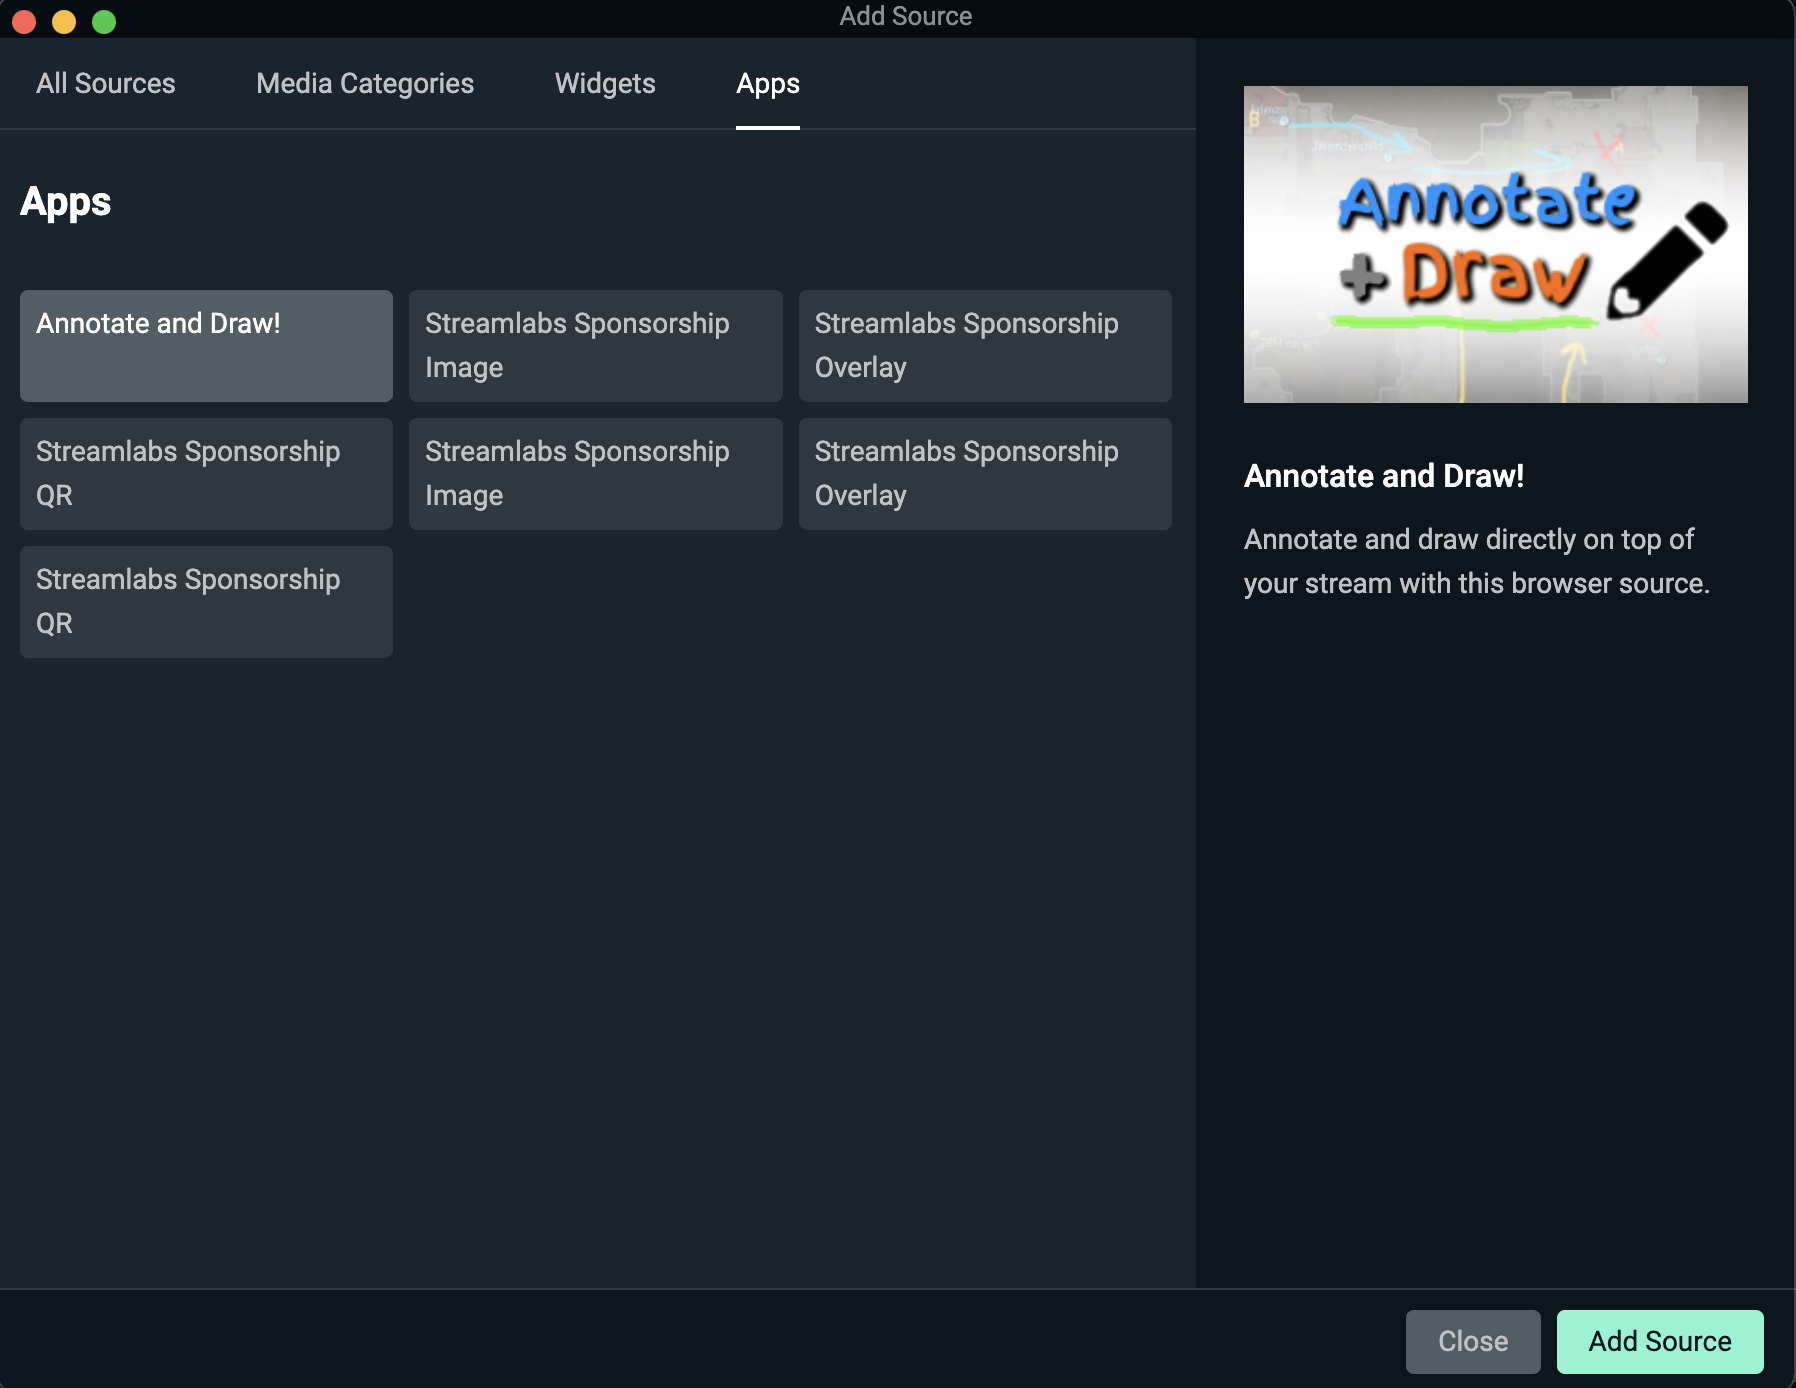Switch to the Media Categories tab
Screen dimensions: 1796x1388
pos(364,83)
